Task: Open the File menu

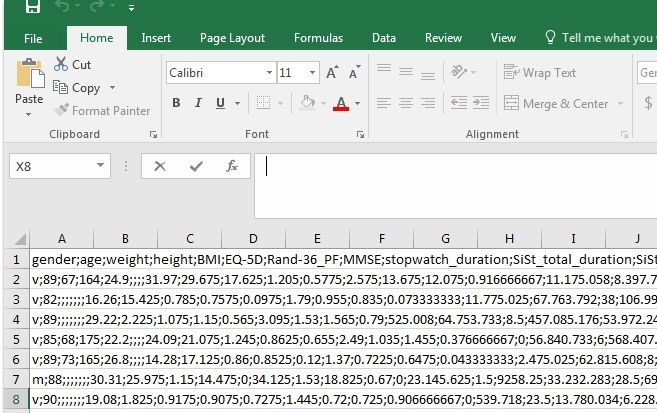Action: pyautogui.click(x=33, y=38)
